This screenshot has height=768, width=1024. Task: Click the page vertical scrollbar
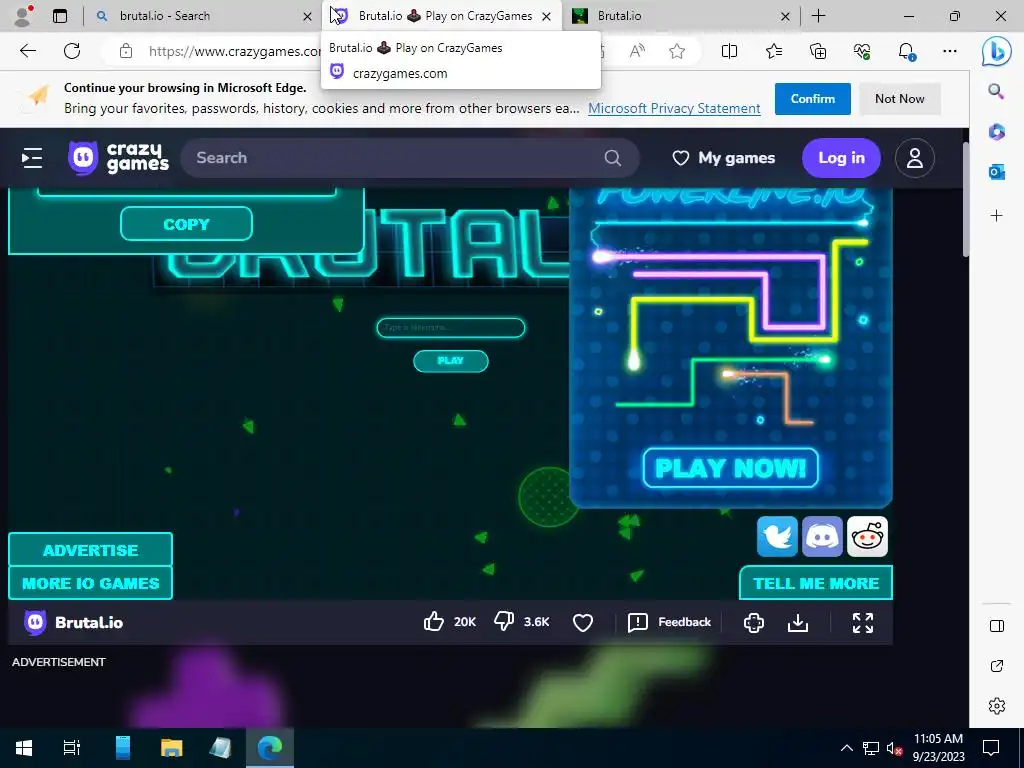tap(965, 199)
